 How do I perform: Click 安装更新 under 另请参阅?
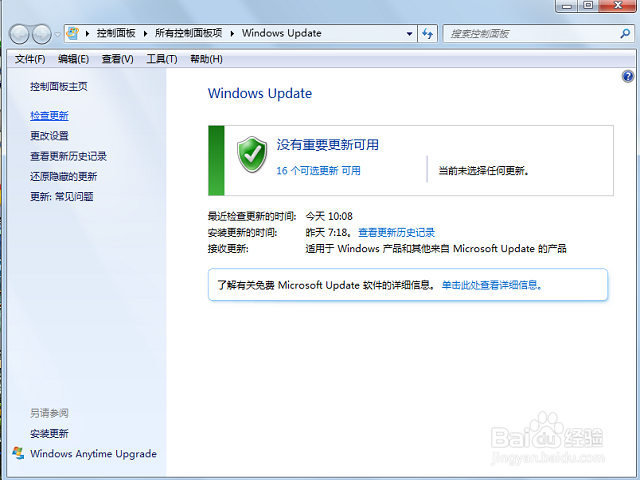(49, 433)
